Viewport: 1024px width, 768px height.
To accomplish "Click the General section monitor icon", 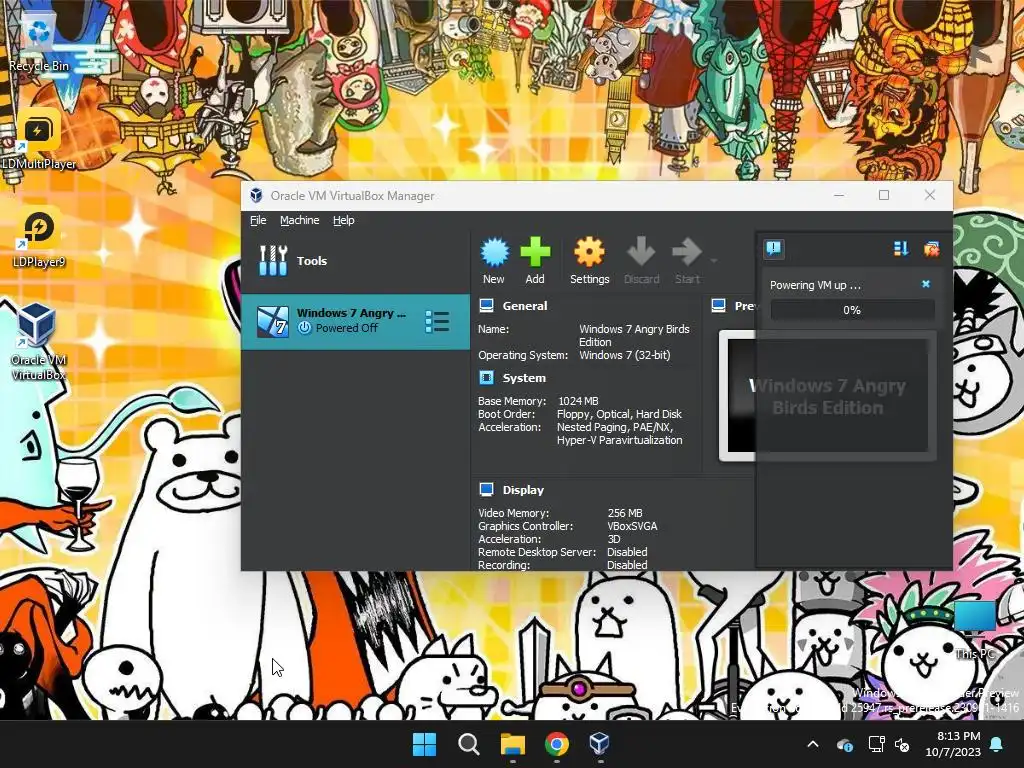I will click(x=487, y=306).
